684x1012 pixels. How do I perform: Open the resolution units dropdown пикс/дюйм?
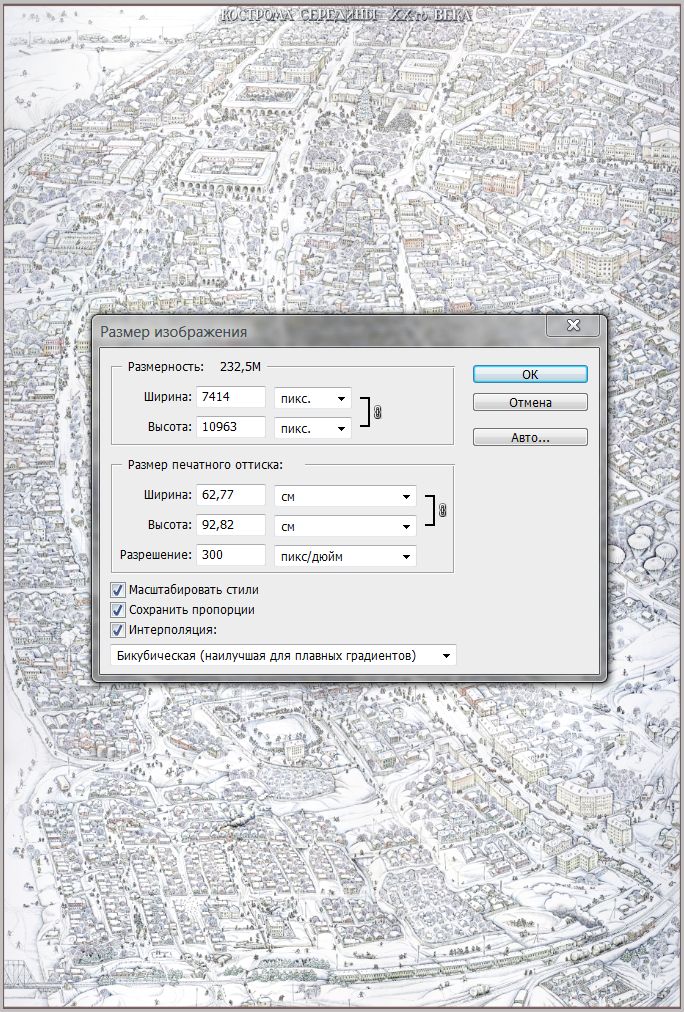point(345,556)
